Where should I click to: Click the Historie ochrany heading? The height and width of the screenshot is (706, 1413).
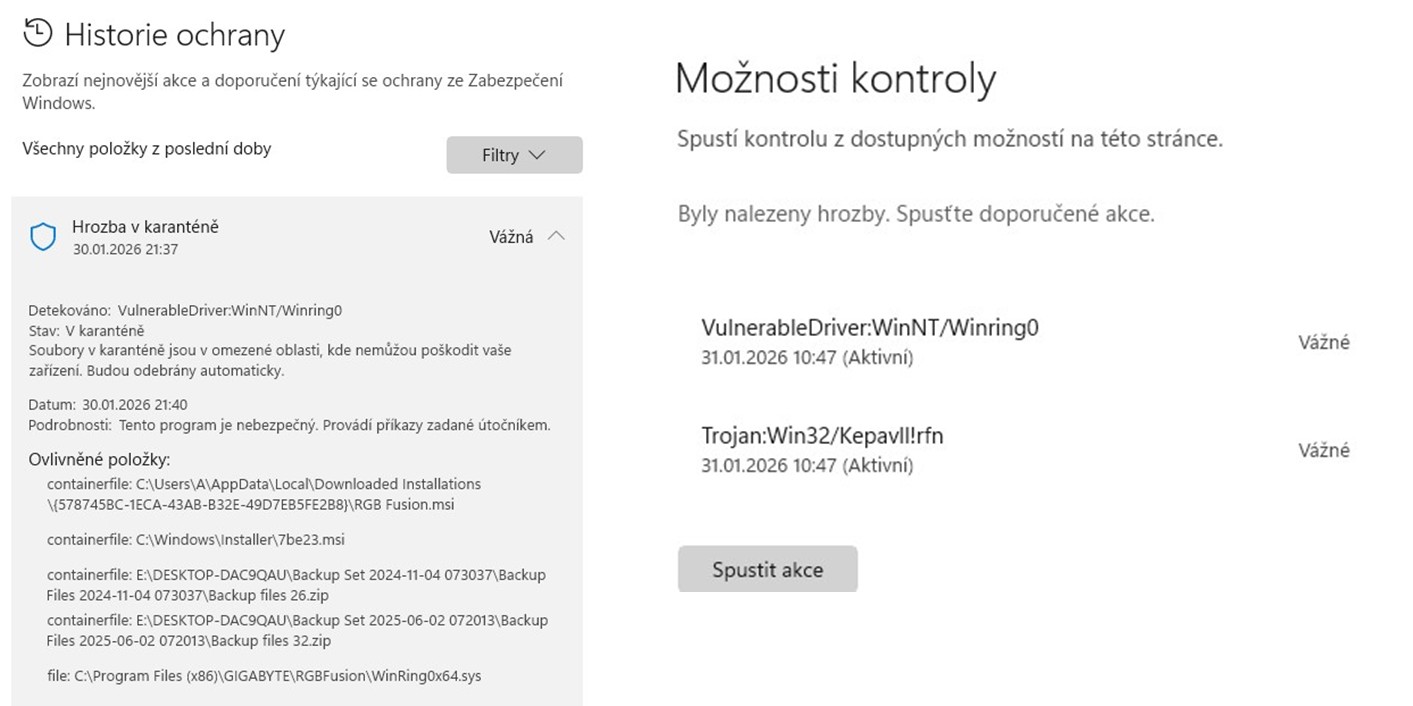coord(175,35)
